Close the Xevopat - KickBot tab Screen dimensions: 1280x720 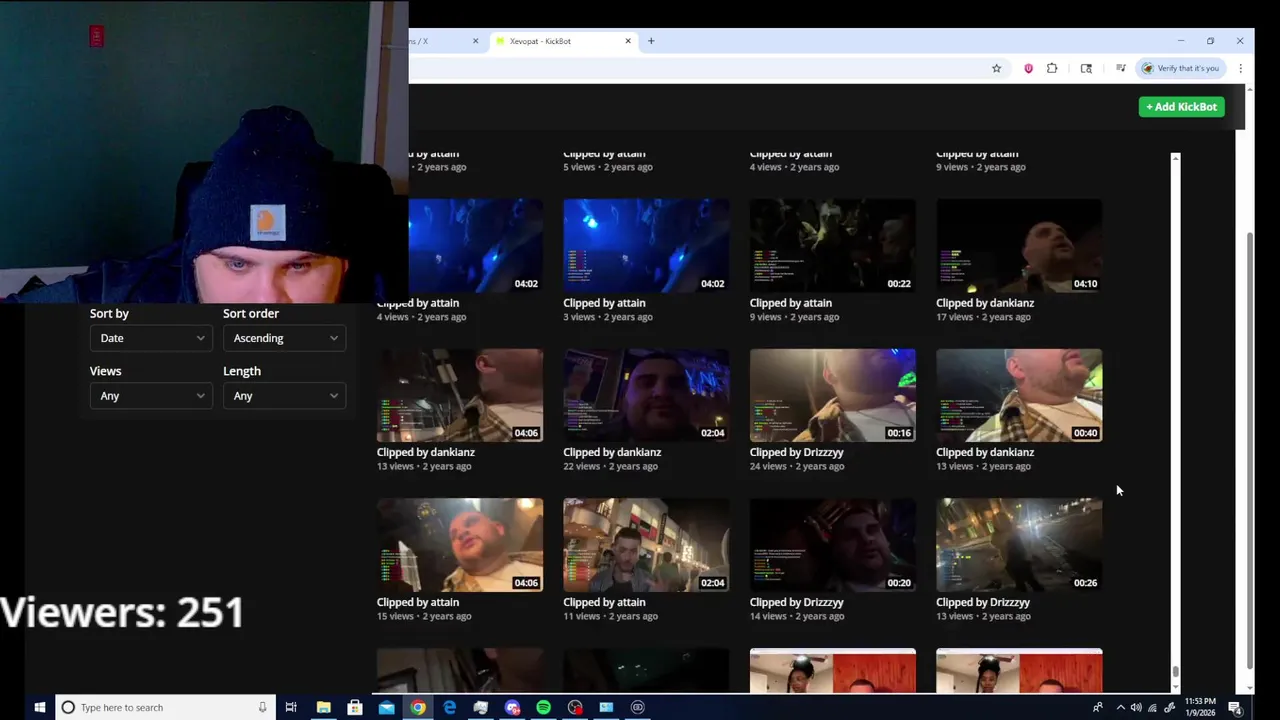pyautogui.click(x=628, y=41)
